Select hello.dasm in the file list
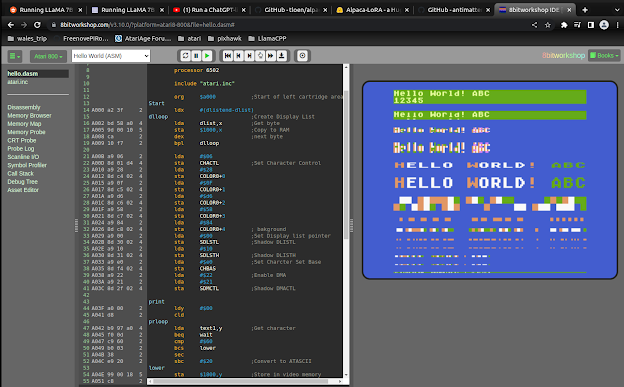The height and width of the screenshot is (387, 624). pyautogui.click(x=38, y=74)
